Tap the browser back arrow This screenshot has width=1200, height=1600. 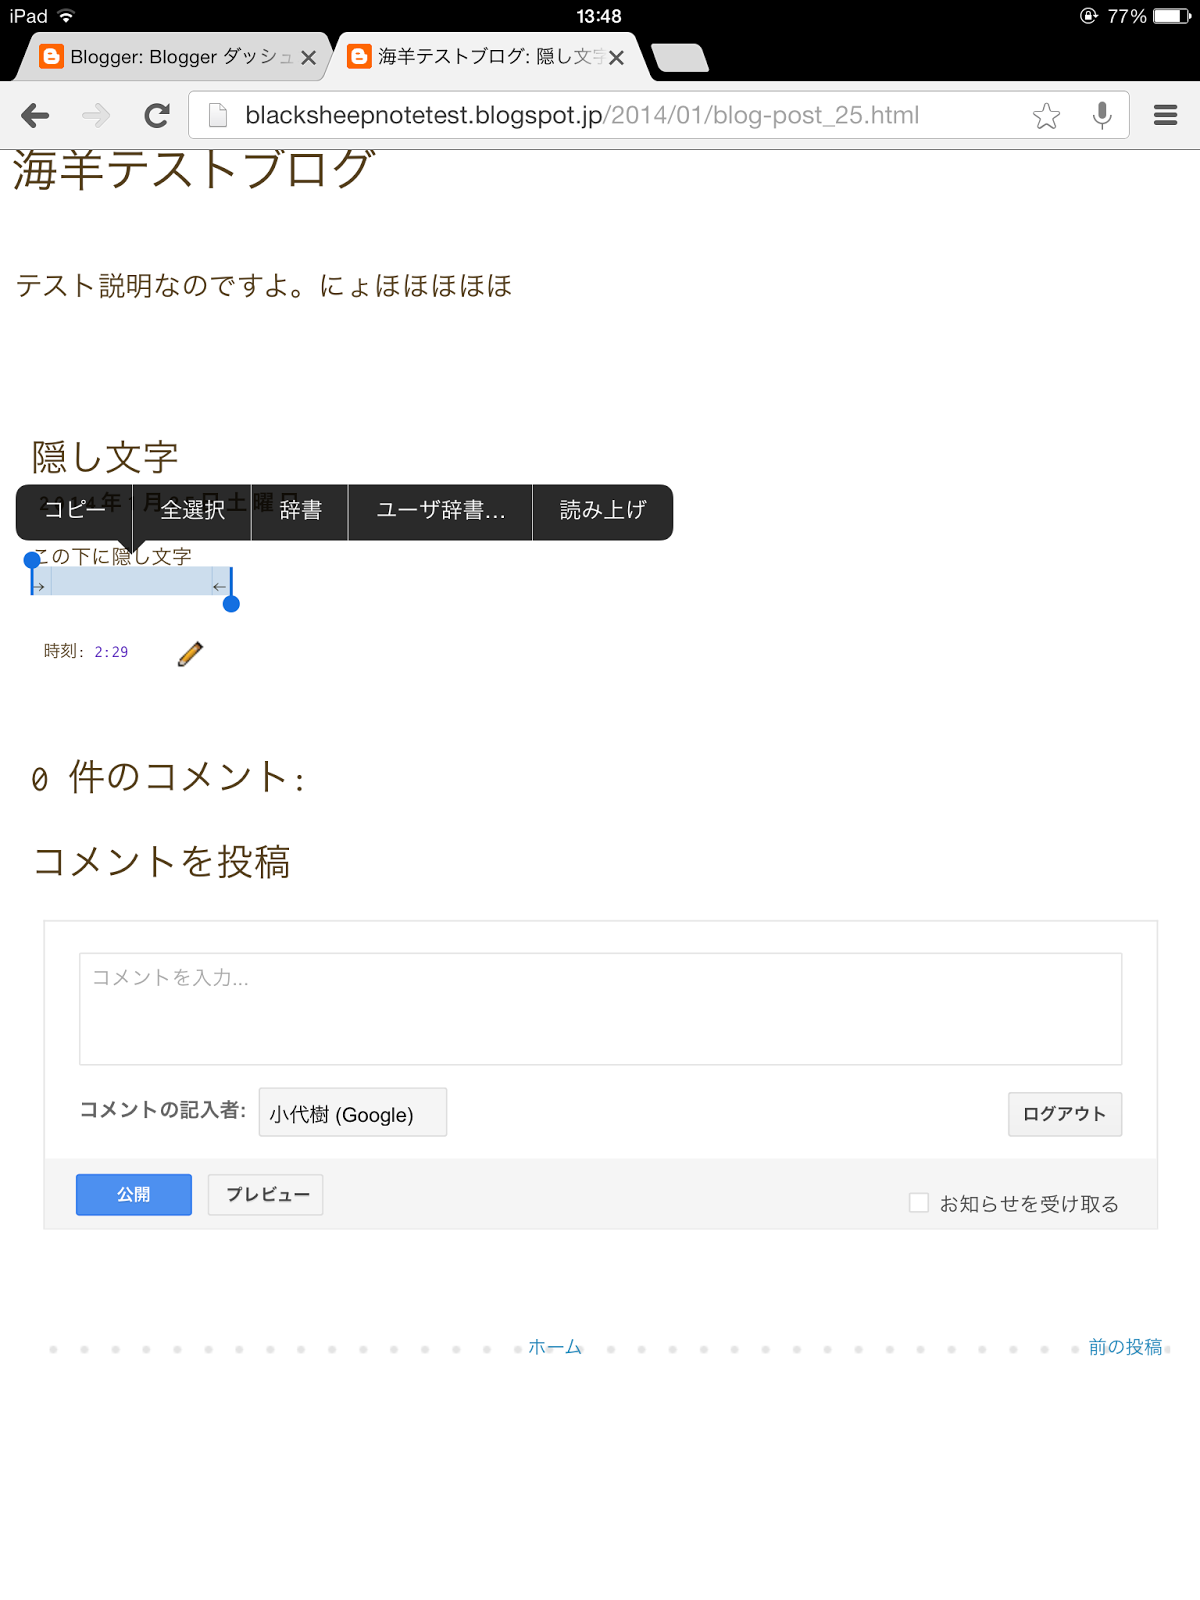click(35, 116)
